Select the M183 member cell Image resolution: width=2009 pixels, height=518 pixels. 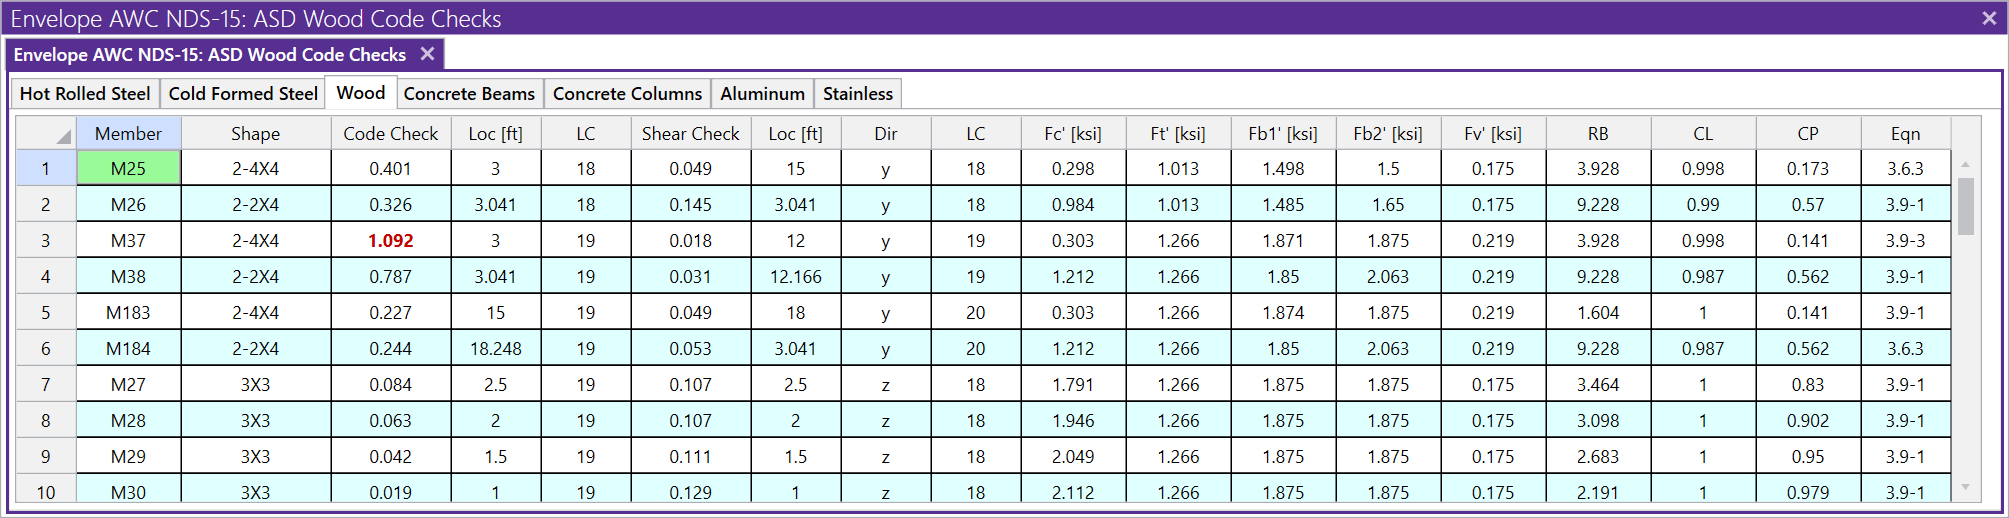tap(128, 313)
